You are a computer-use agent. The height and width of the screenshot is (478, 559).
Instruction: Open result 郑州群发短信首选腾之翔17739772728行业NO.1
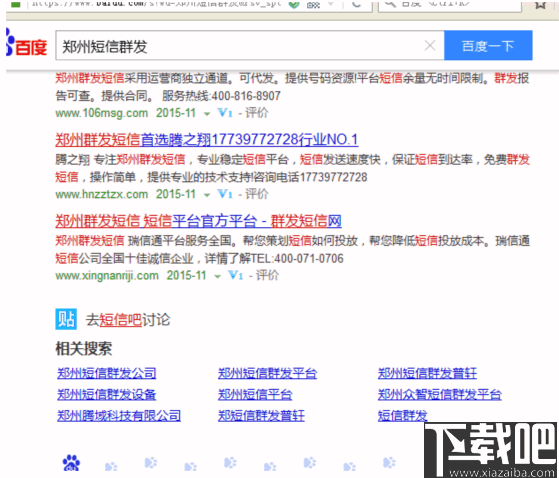pyautogui.click(x=207, y=139)
